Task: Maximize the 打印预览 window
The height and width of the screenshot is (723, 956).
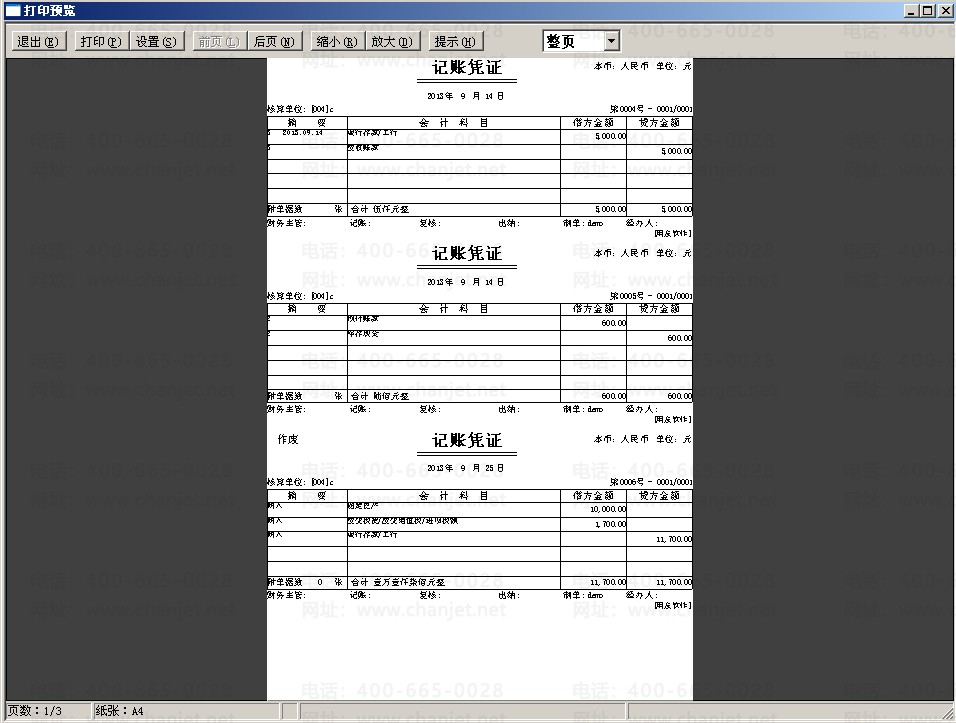Action: coord(927,11)
